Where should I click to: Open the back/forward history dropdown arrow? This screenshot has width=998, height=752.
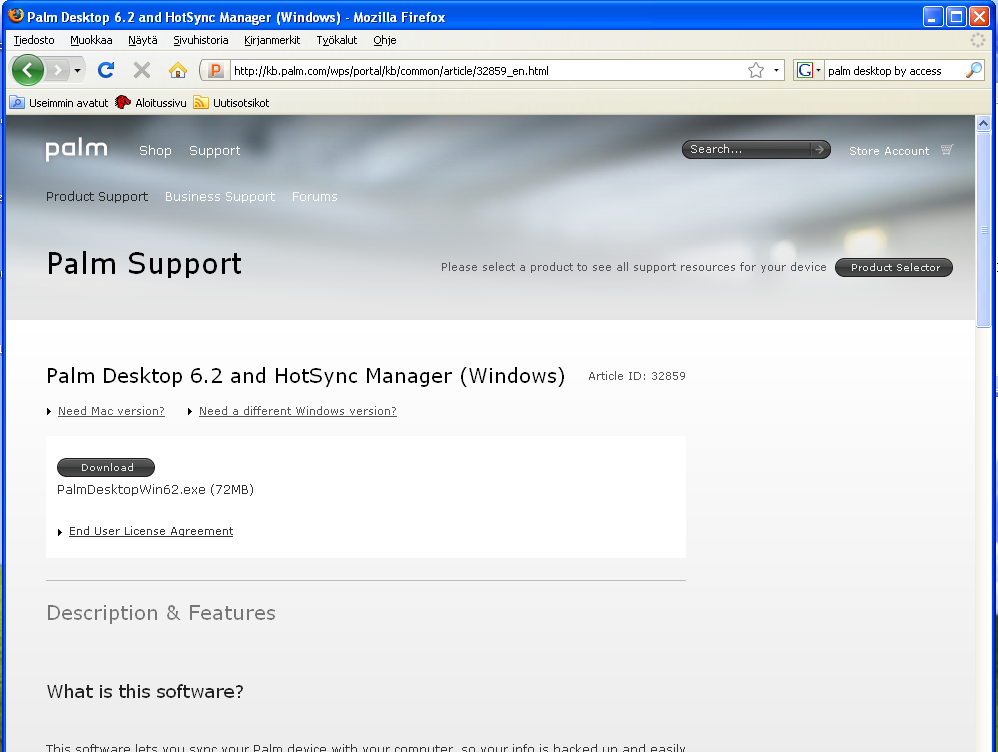[x=77, y=70]
